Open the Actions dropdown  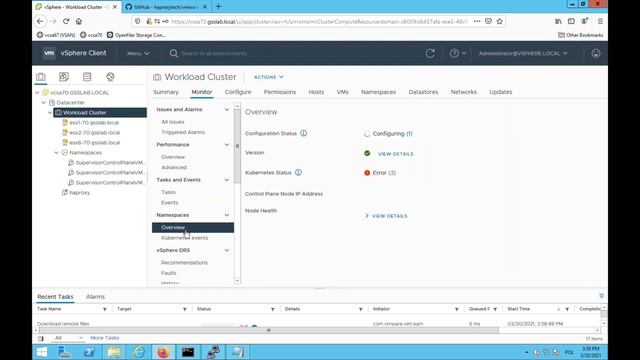coord(269,77)
